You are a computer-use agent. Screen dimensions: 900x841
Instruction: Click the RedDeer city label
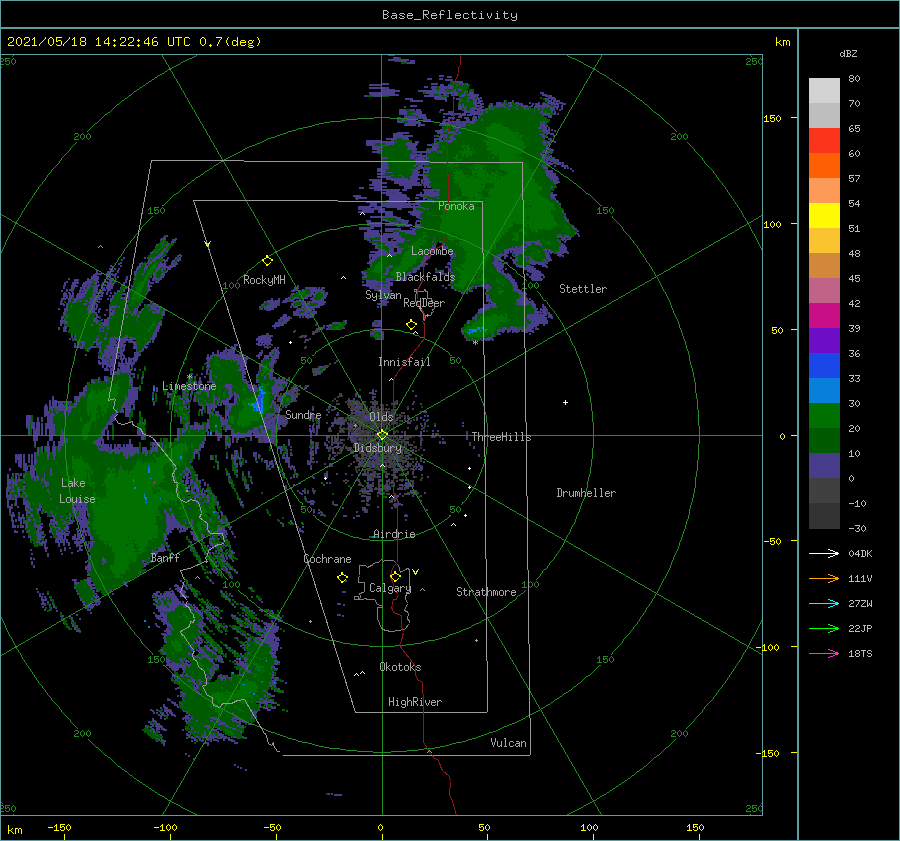tap(424, 303)
